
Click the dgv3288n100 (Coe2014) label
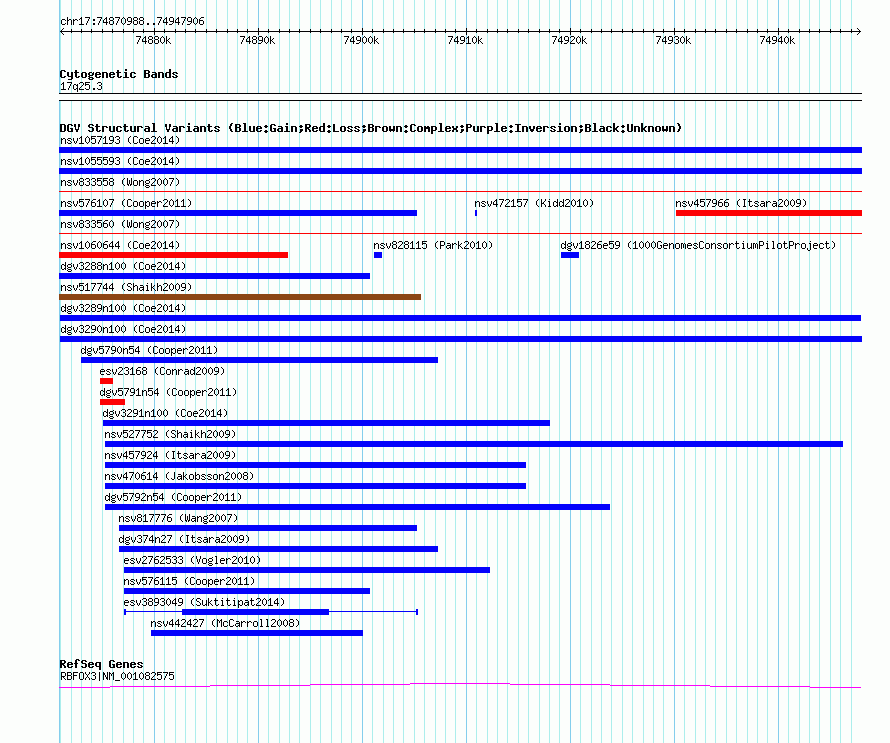(123, 266)
